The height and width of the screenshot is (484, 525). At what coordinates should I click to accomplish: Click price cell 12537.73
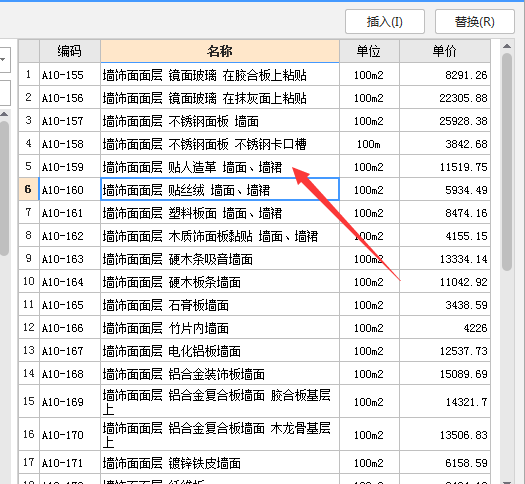(445, 351)
